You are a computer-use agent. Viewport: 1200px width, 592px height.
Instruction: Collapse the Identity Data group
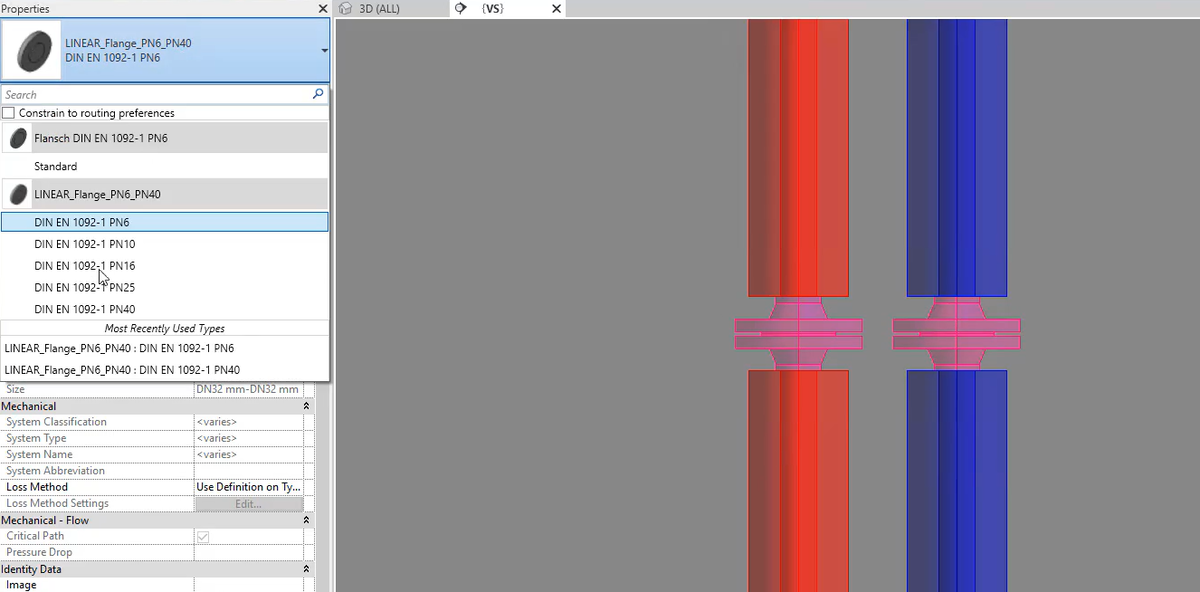point(307,569)
